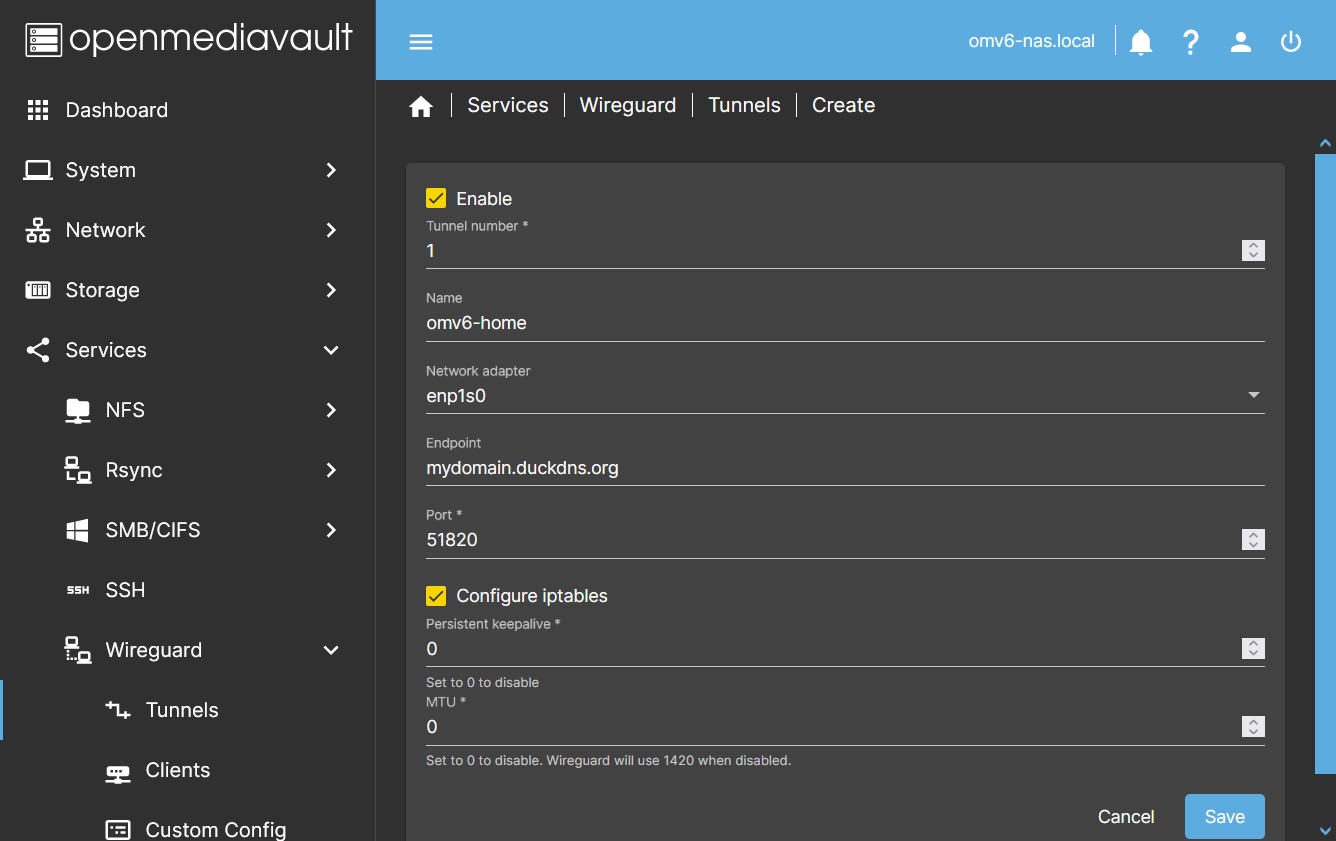Screen dimensions: 1336x841
Task: Toggle the Configure iptables checkbox
Action: (x=436, y=596)
